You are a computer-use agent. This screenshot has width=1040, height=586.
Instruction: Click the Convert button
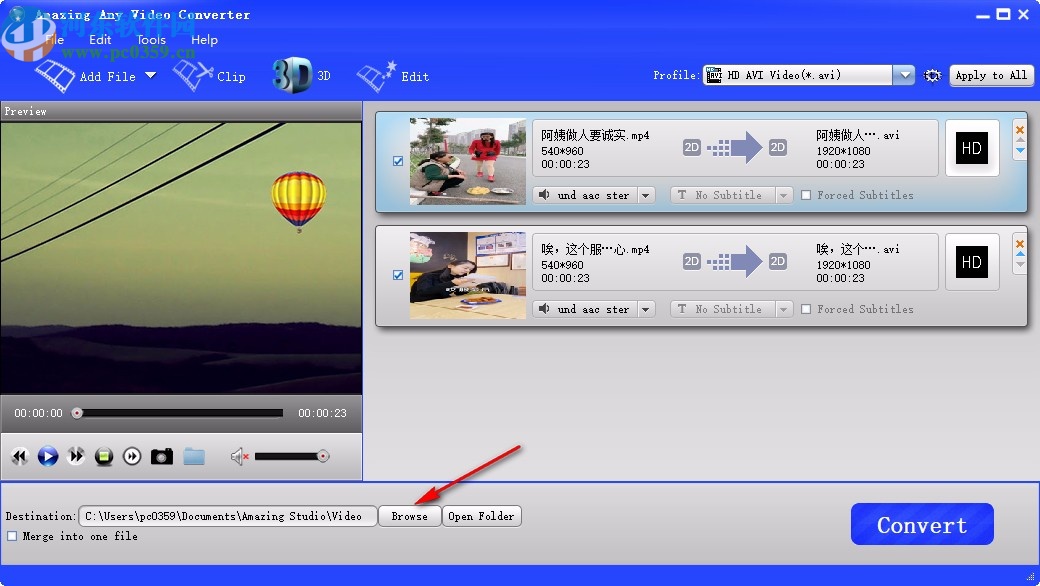click(921, 523)
